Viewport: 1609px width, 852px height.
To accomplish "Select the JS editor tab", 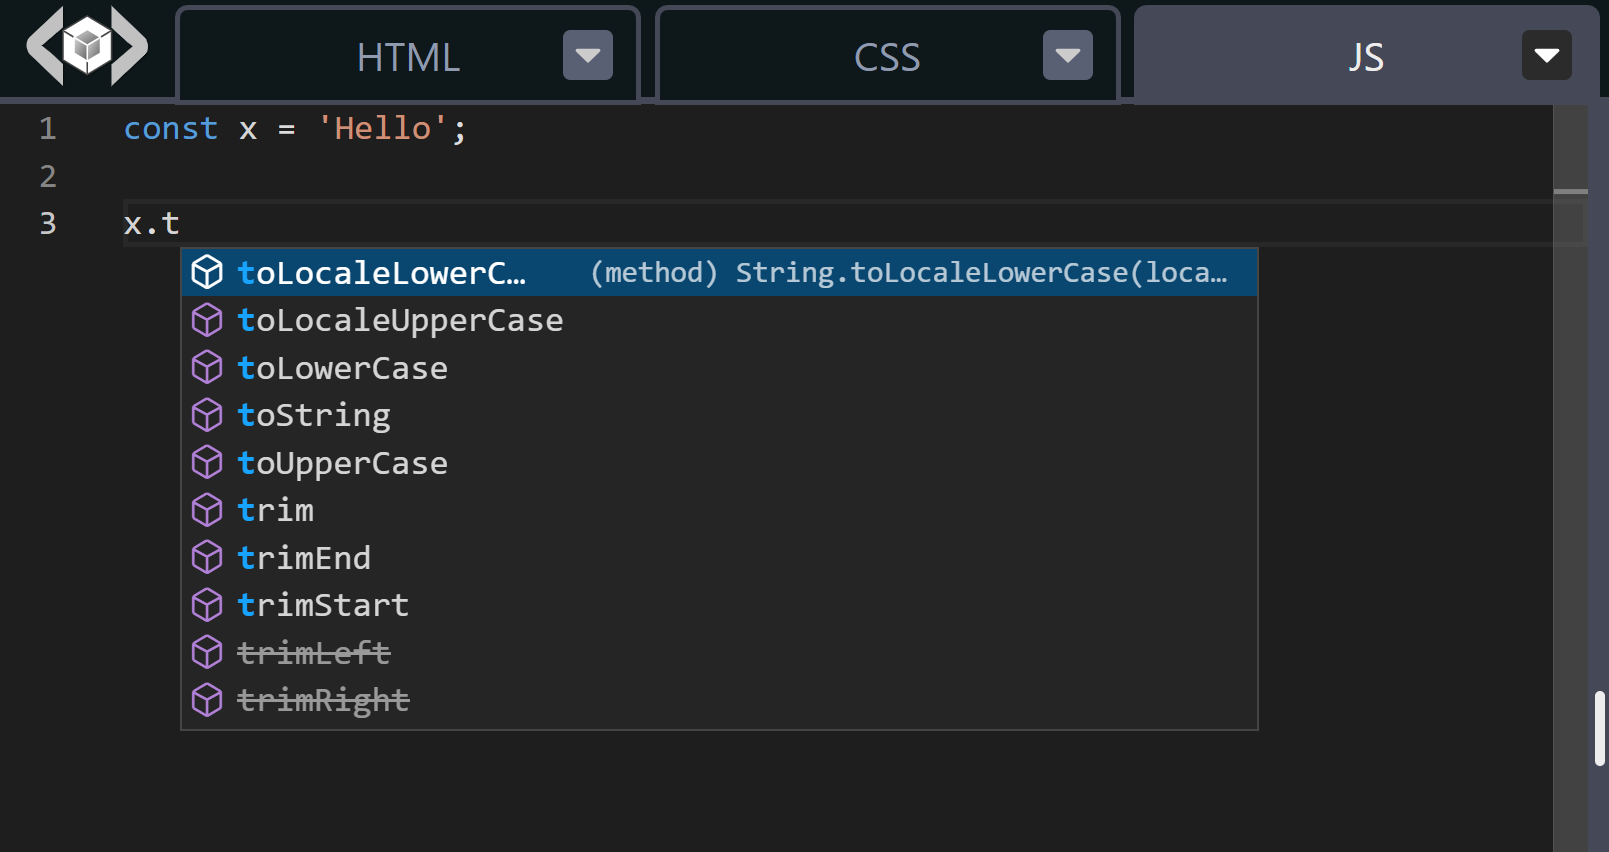I will 1365,57.
